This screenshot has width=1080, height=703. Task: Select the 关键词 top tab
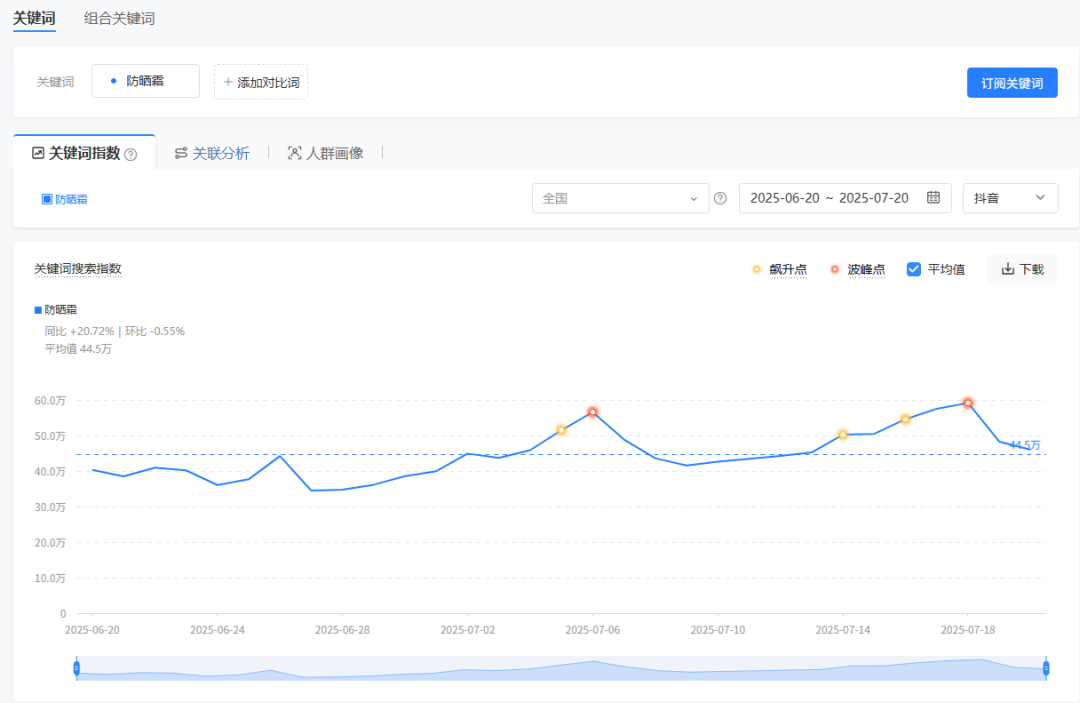point(34,18)
